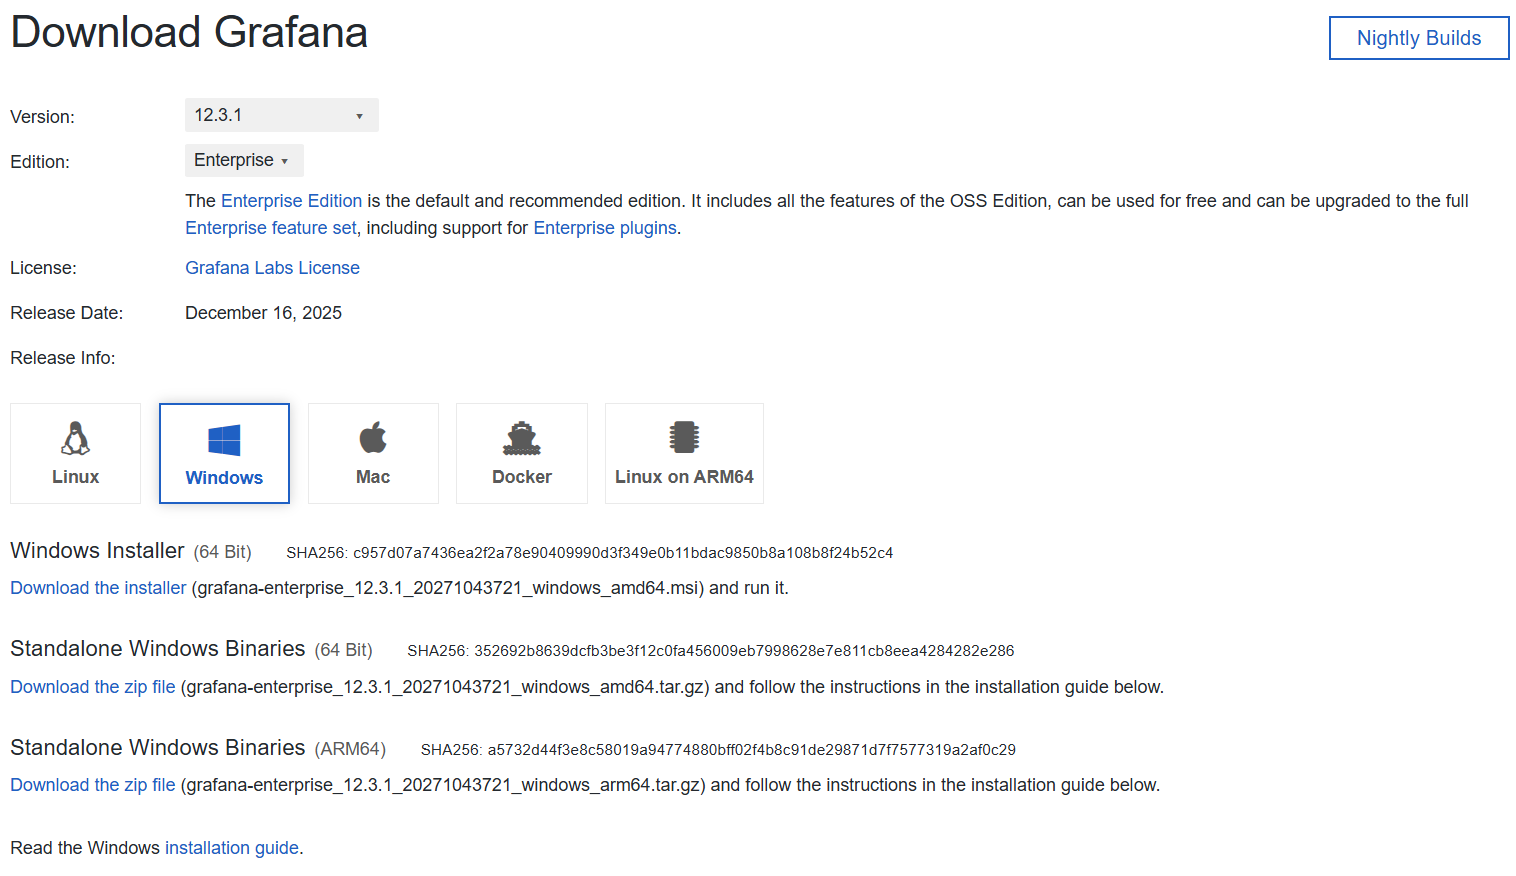Screen dimensions: 1516x876
Task: Open the Nightly Builds page
Action: point(1418,38)
